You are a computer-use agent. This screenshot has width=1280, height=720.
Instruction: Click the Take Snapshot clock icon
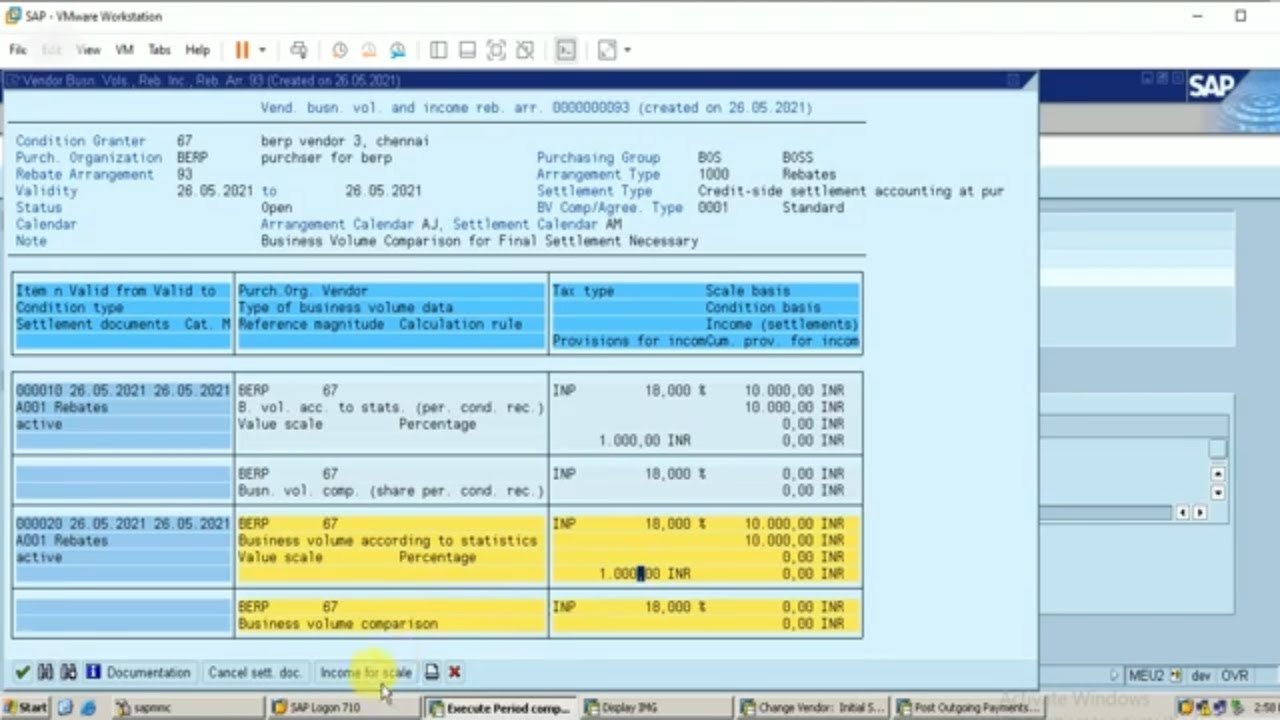[x=339, y=50]
